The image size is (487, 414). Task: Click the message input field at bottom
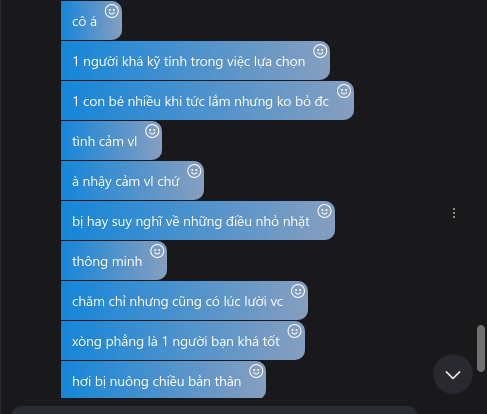pos(215,410)
